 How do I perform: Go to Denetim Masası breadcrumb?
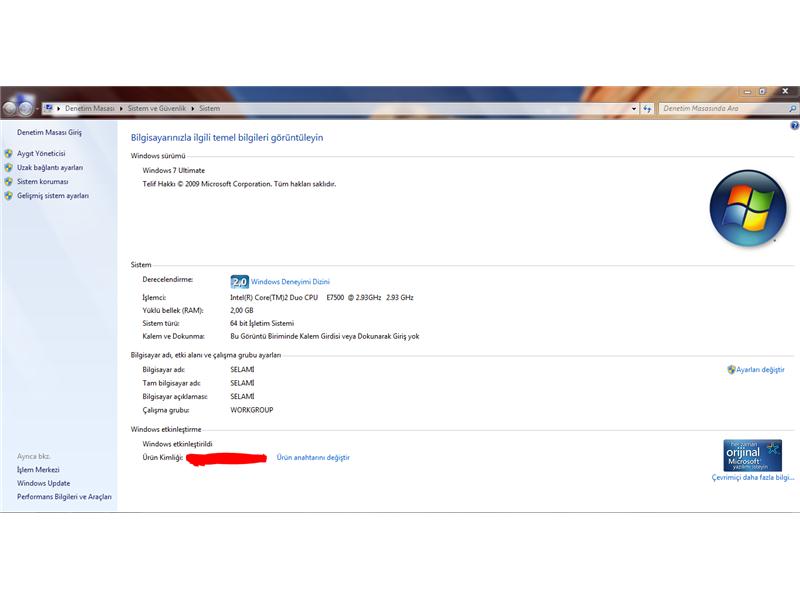tap(90, 108)
